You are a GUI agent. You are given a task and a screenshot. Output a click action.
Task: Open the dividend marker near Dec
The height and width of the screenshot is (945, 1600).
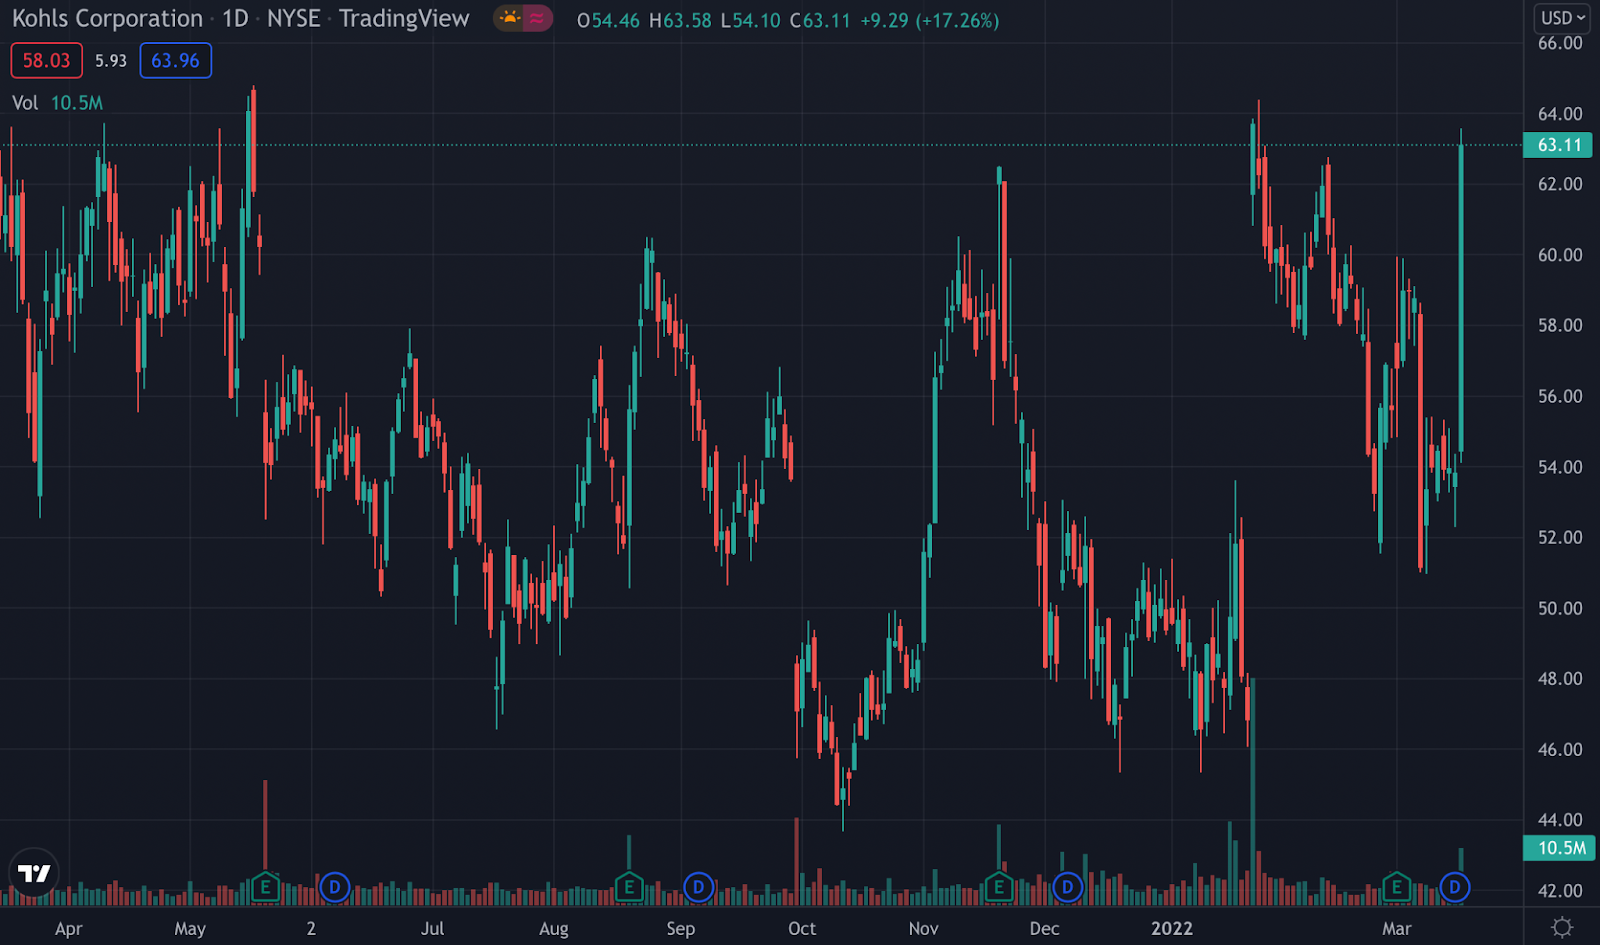[1067, 887]
